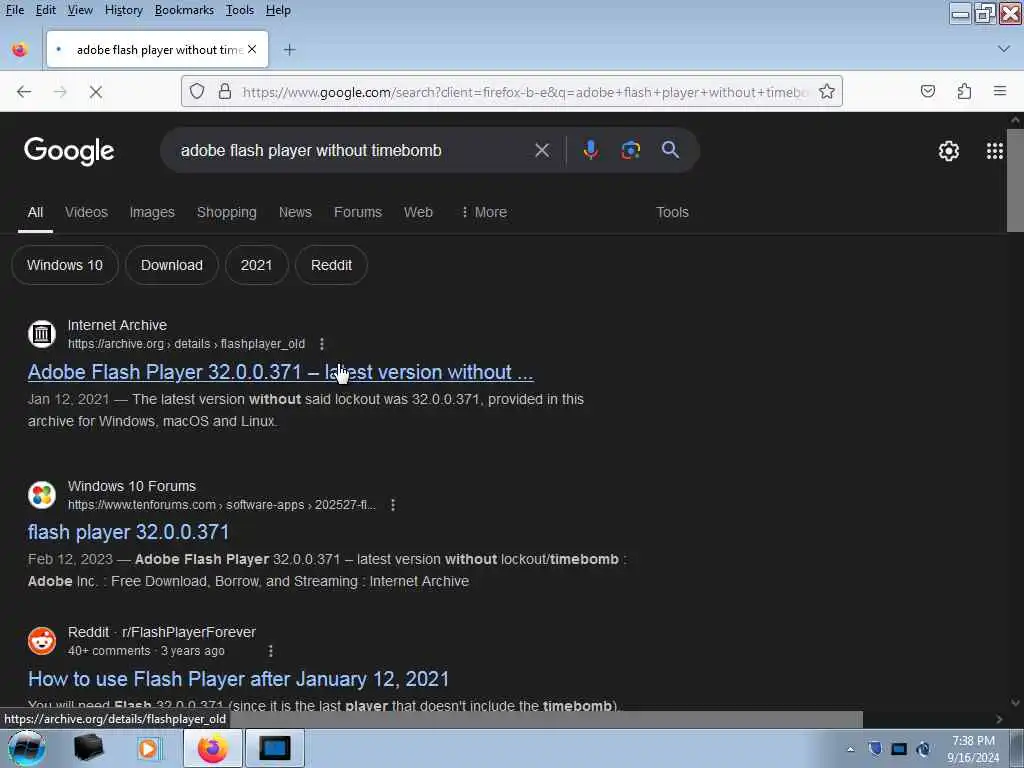1024x768 pixels.
Task: Click the Firefox View icon in tab strip
Action: [x=20, y=50]
